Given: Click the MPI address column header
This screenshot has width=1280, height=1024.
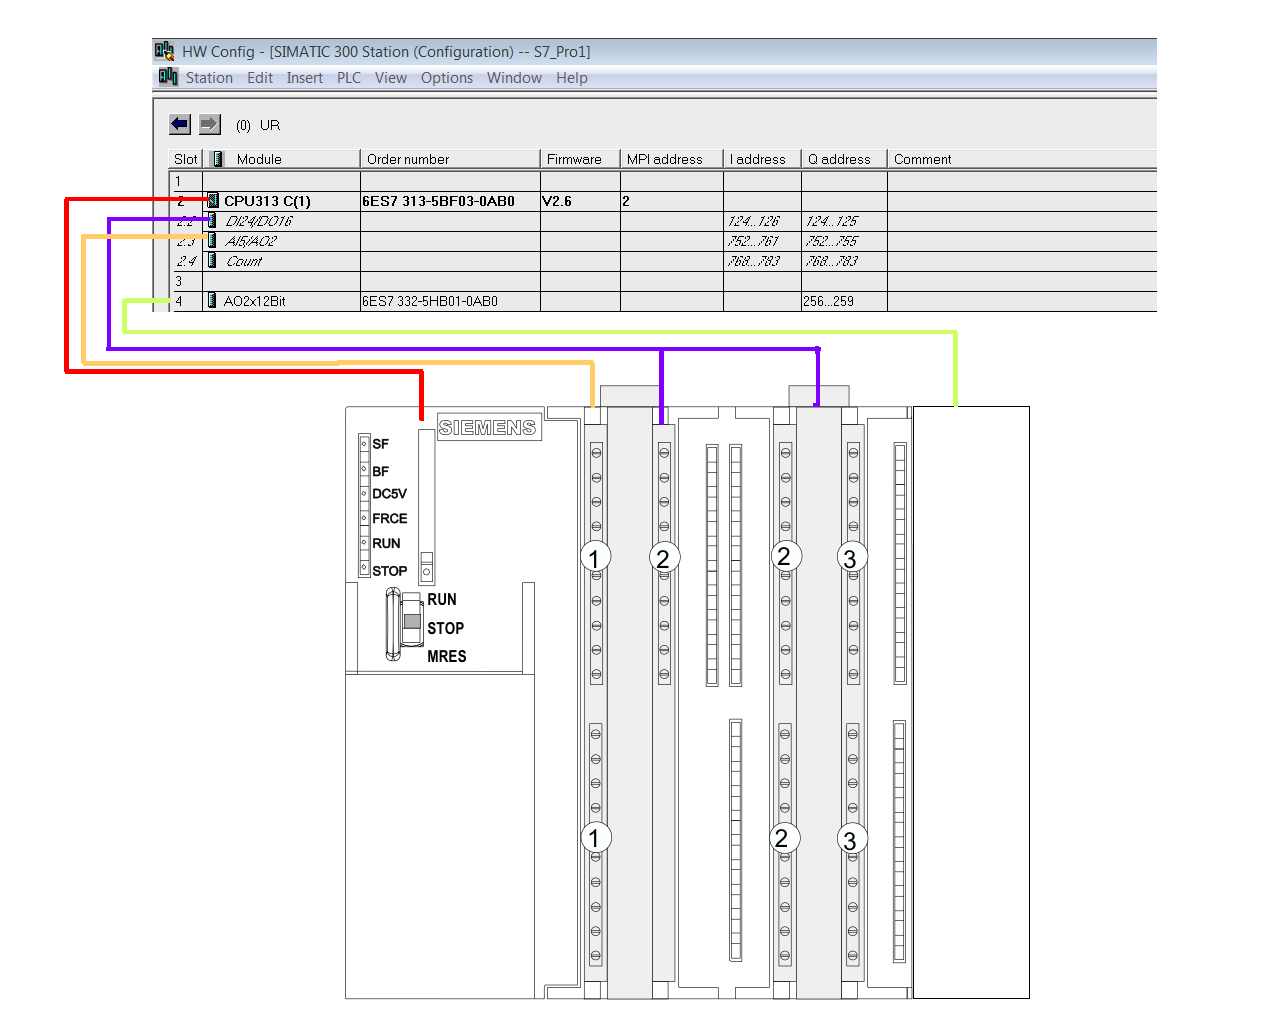Looking at the screenshot, I should pyautogui.click(x=671, y=159).
